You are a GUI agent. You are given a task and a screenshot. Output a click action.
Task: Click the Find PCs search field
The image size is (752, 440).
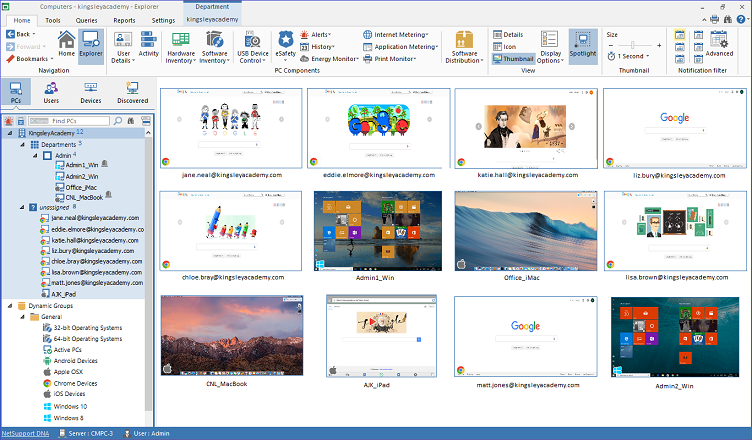click(69, 121)
